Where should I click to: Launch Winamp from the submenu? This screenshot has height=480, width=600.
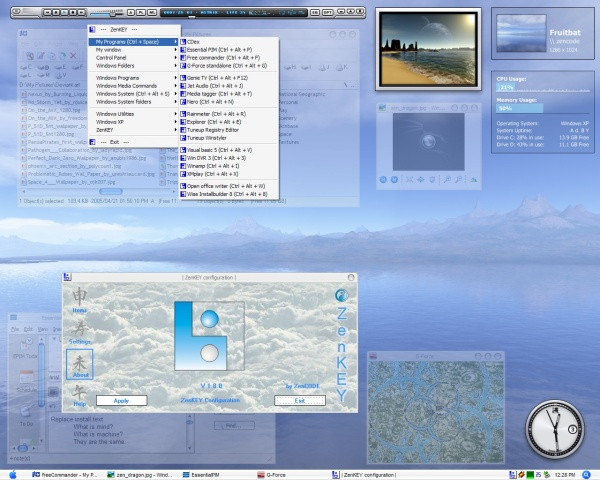(228, 166)
